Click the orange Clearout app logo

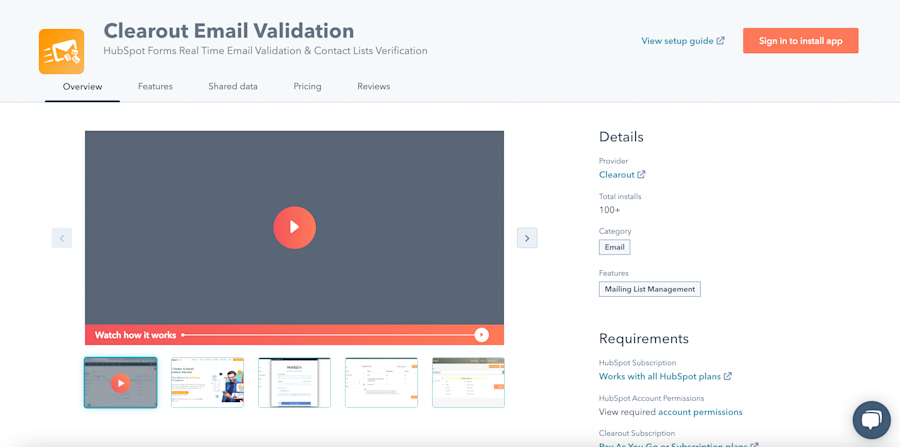pyautogui.click(x=61, y=52)
